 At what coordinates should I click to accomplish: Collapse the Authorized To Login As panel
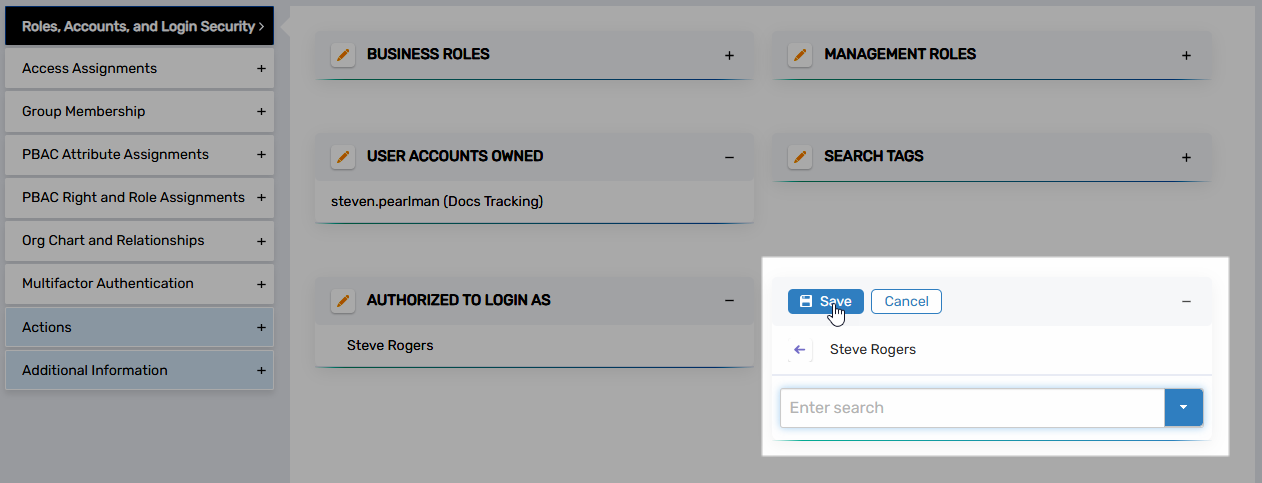(729, 301)
